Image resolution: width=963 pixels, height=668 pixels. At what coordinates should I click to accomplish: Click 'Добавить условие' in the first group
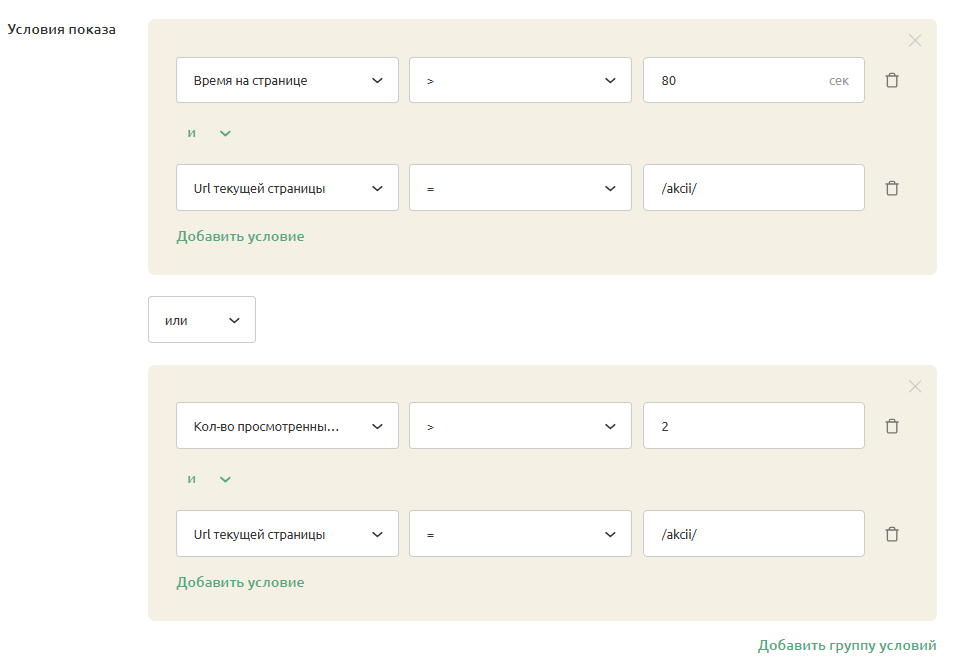pyautogui.click(x=240, y=237)
